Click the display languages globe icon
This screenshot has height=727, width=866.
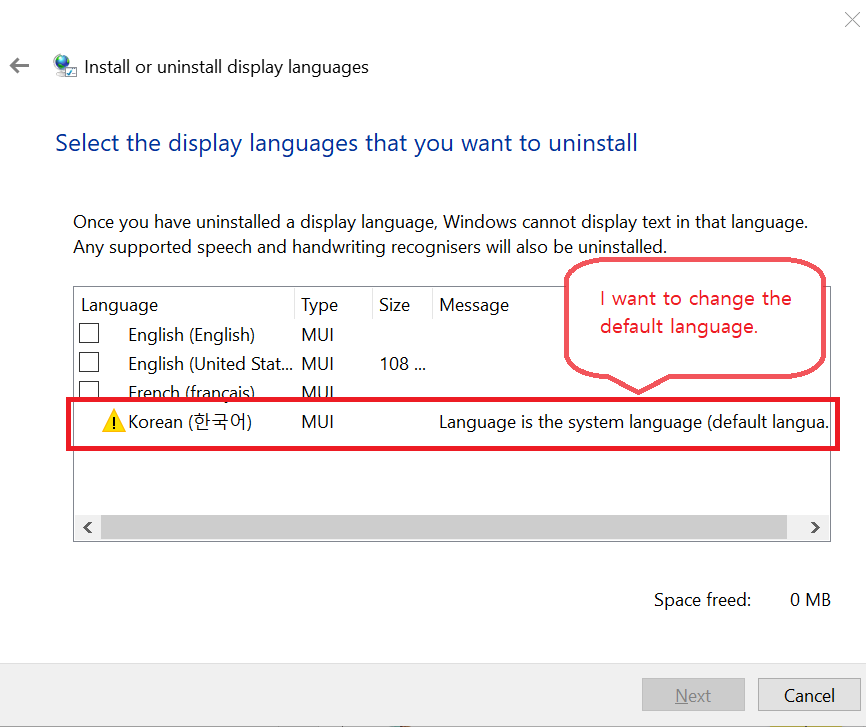click(65, 66)
